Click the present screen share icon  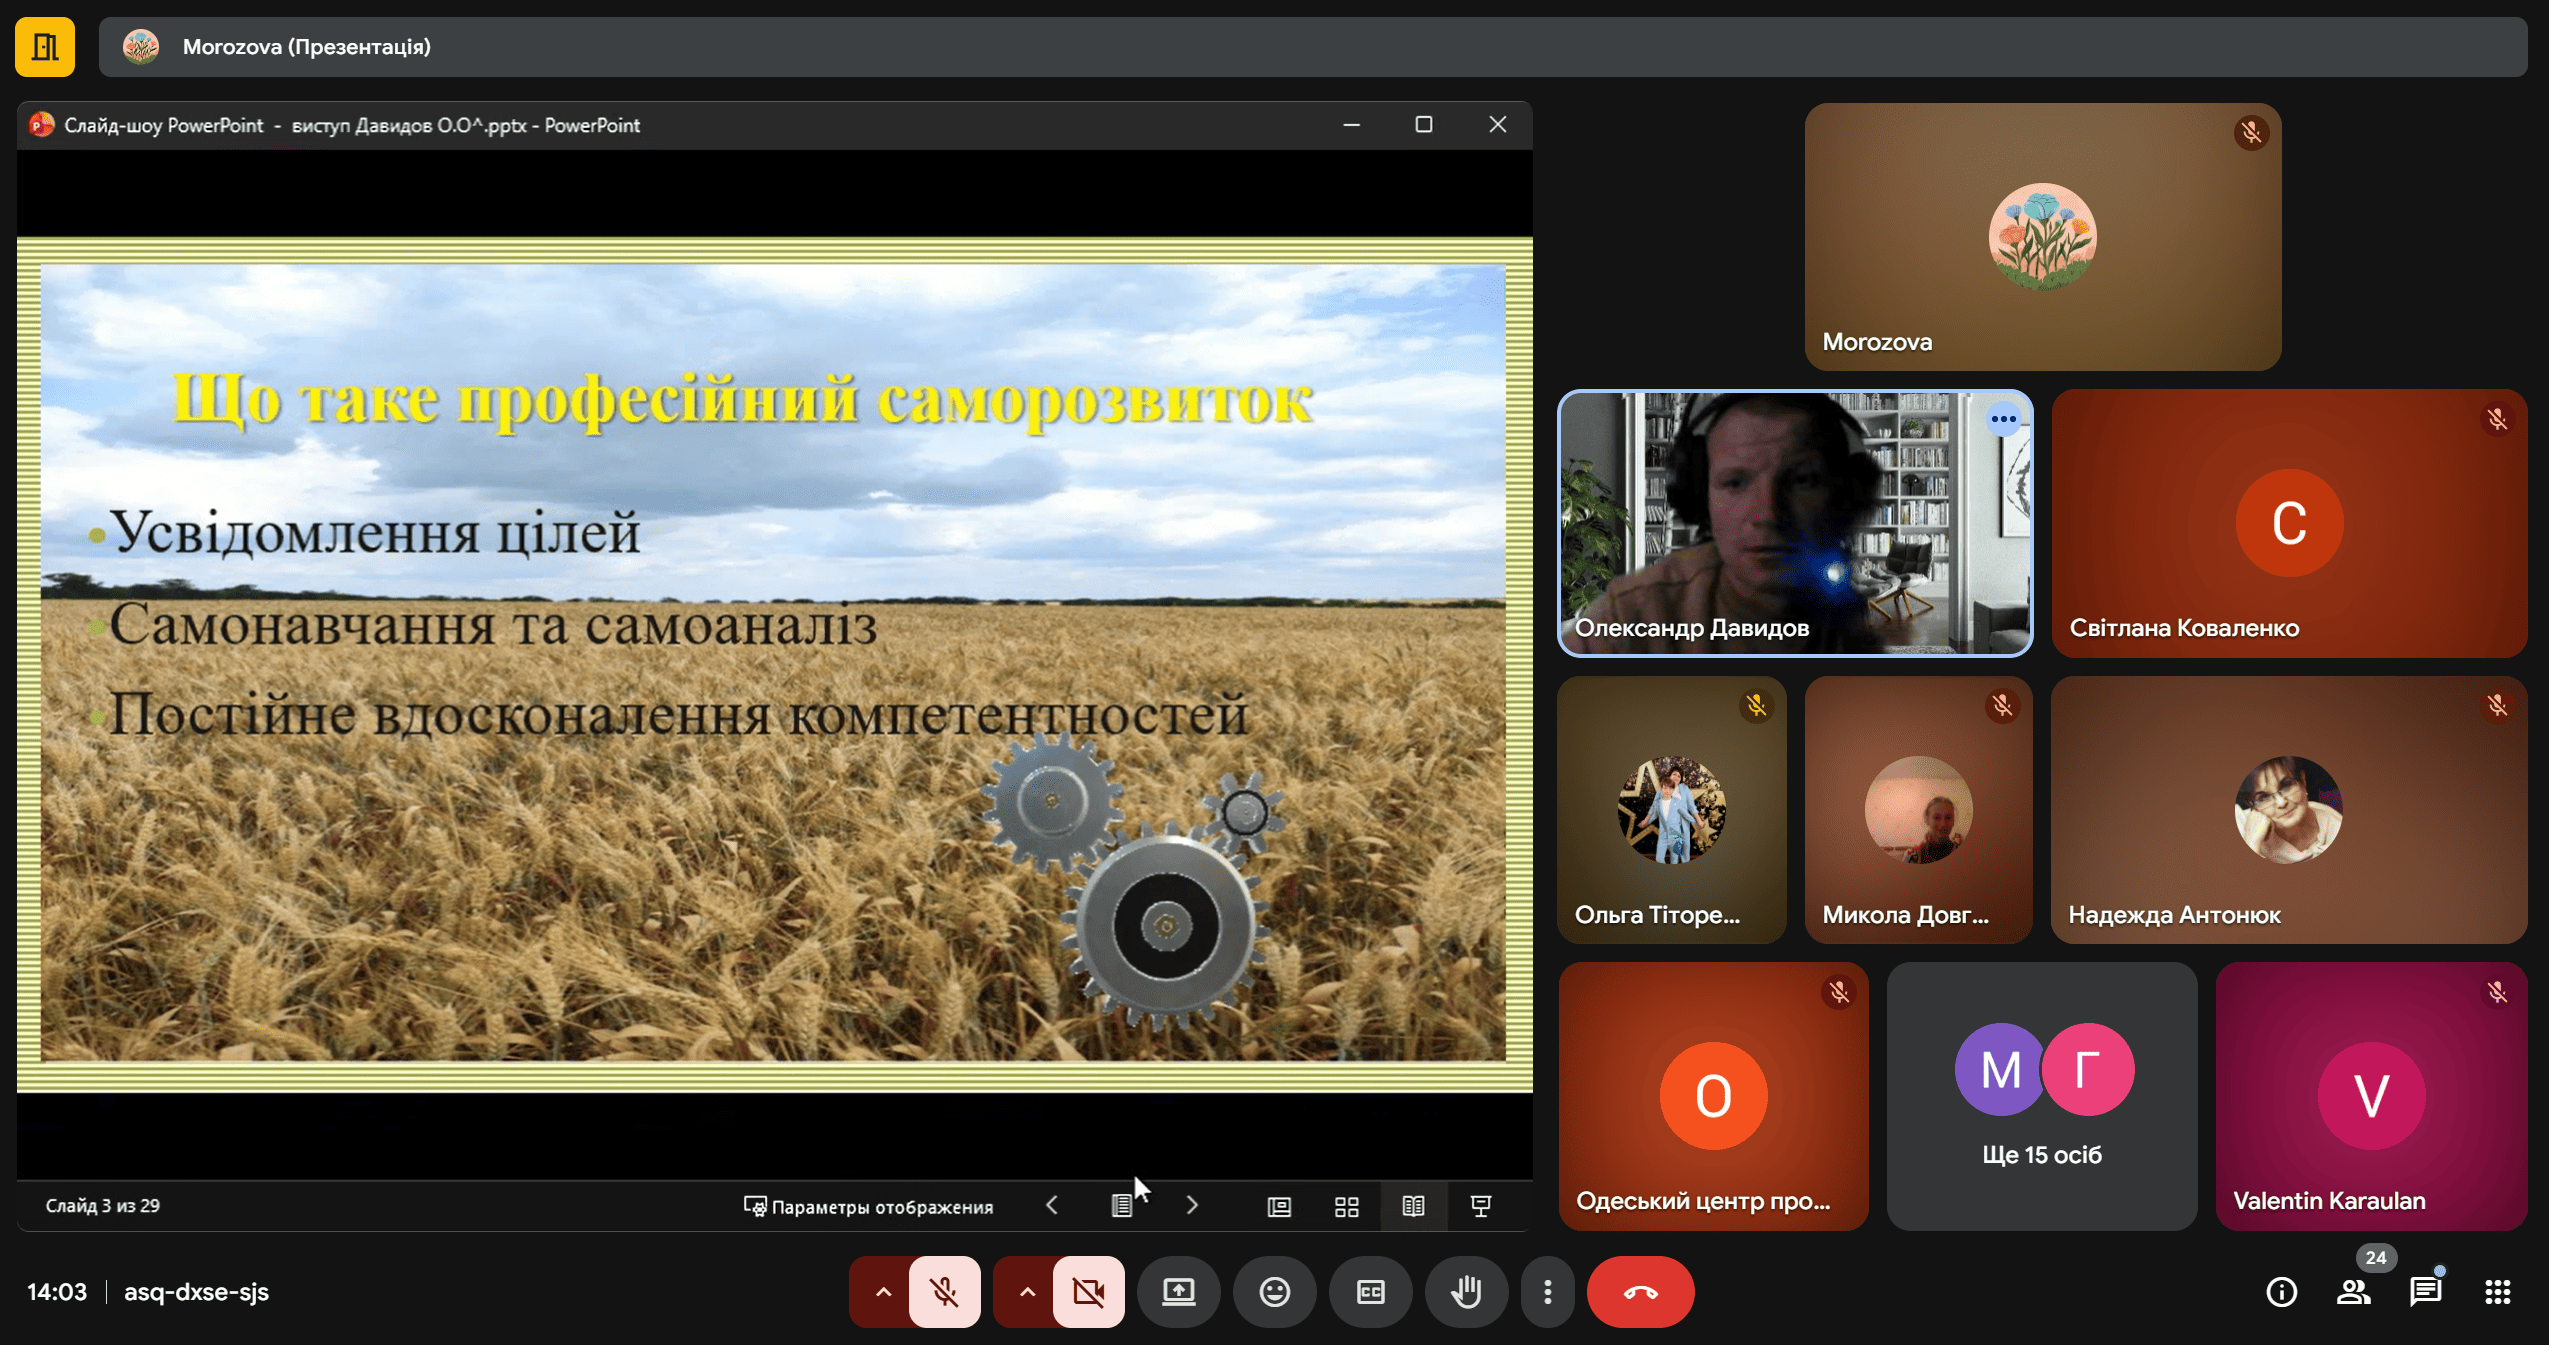click(1178, 1292)
